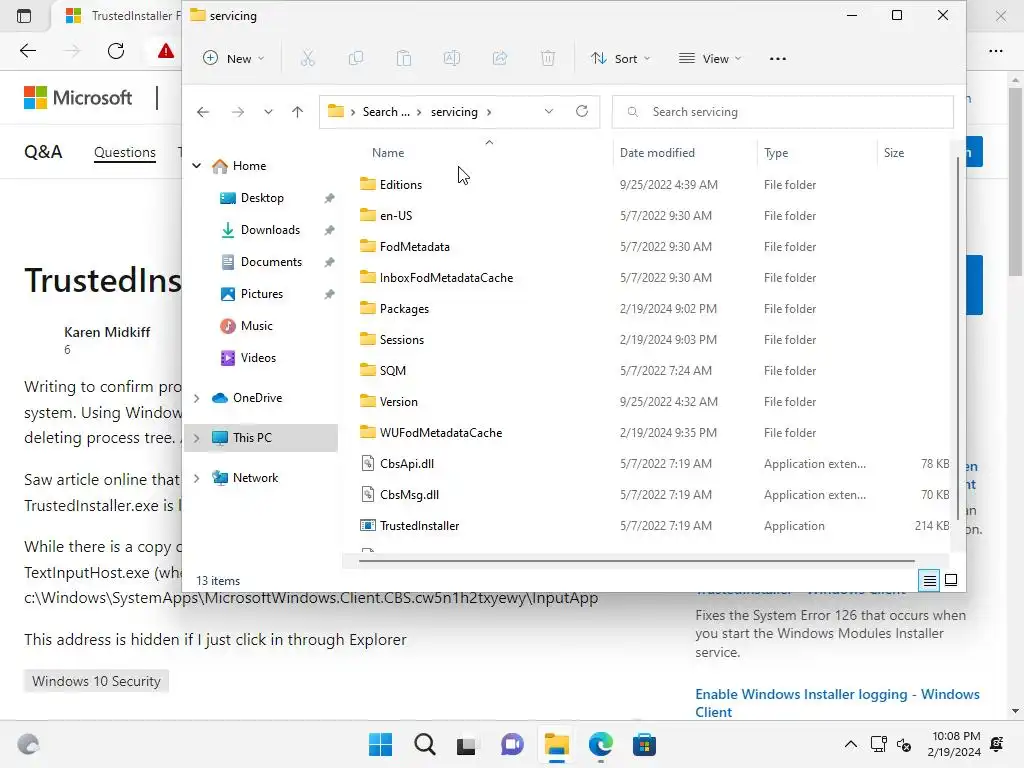The width and height of the screenshot is (1024, 768).
Task: Switch to details view layout icon
Action: click(x=929, y=580)
